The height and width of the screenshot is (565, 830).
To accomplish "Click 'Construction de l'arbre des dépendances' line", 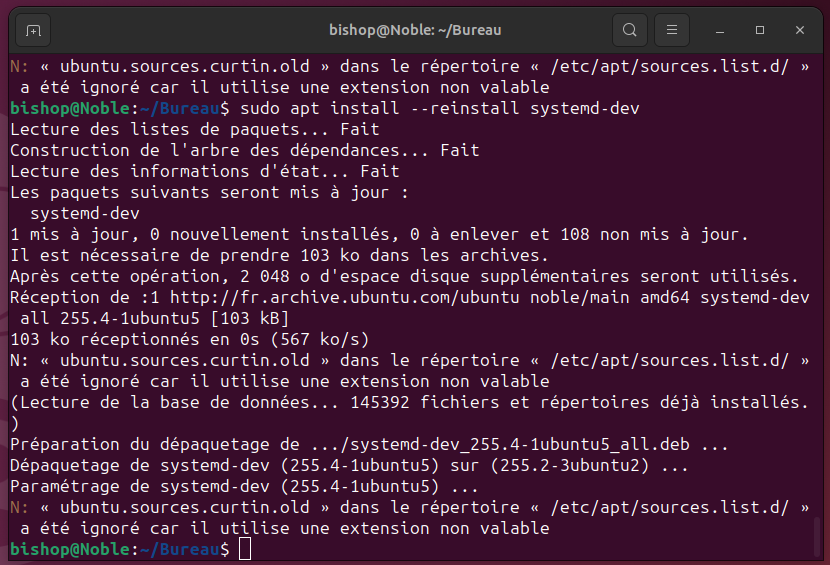I will coord(245,150).
